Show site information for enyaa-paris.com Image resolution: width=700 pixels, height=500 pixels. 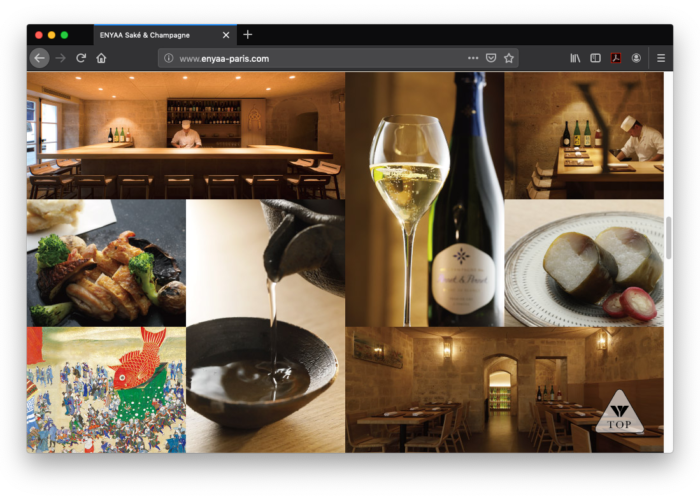click(168, 58)
